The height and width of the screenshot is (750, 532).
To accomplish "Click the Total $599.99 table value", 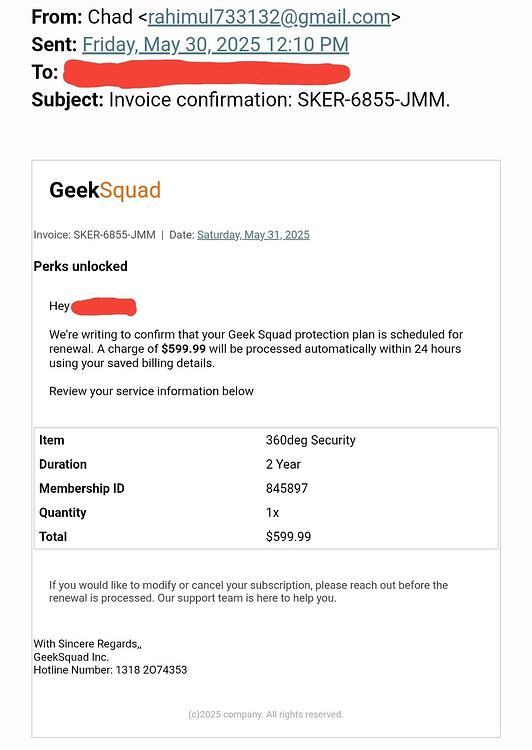I will click(x=288, y=536).
